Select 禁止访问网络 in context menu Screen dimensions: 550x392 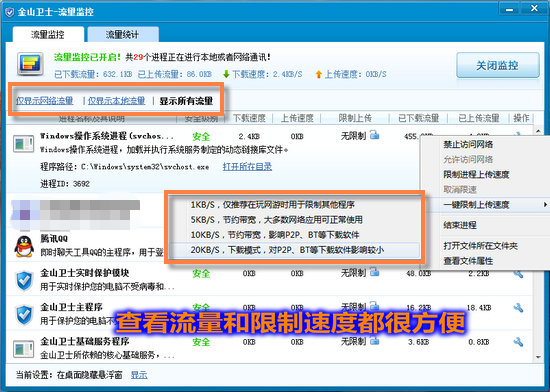(468, 144)
